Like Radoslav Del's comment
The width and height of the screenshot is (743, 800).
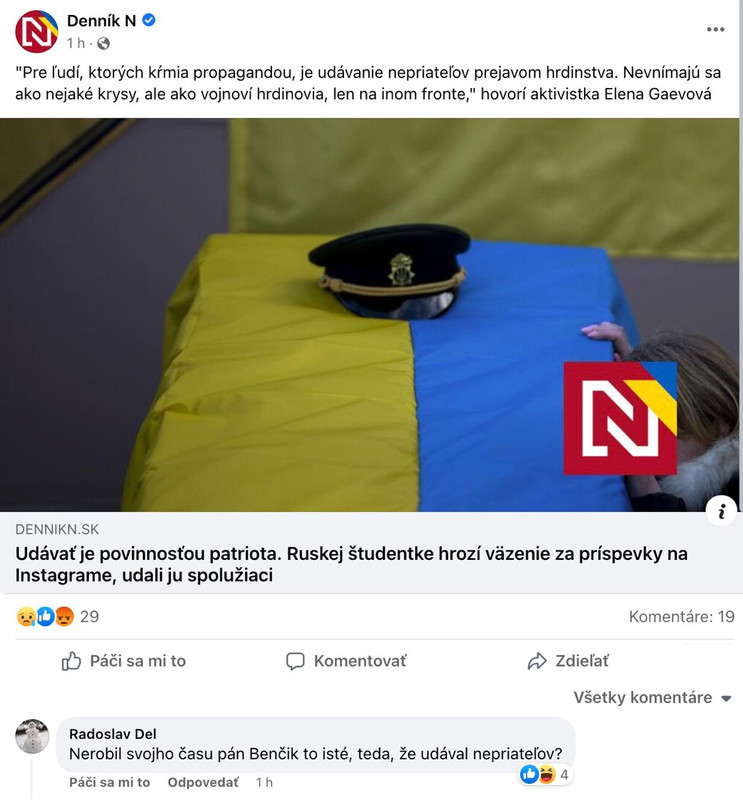pos(110,782)
